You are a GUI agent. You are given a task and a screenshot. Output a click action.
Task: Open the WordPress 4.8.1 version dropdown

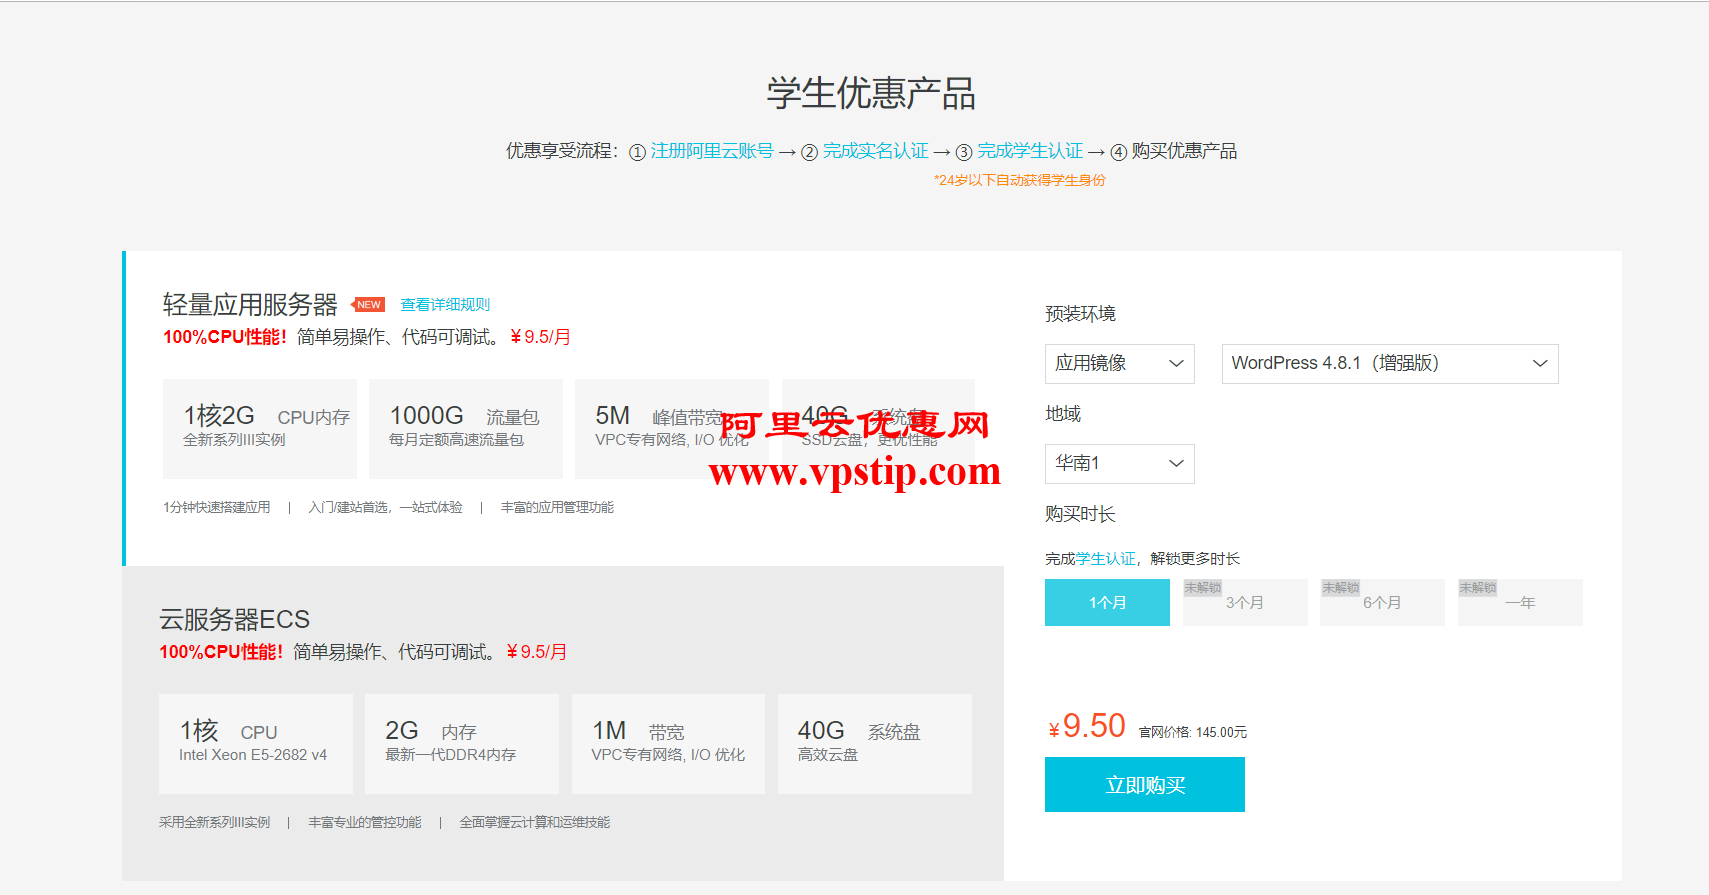coord(1390,364)
